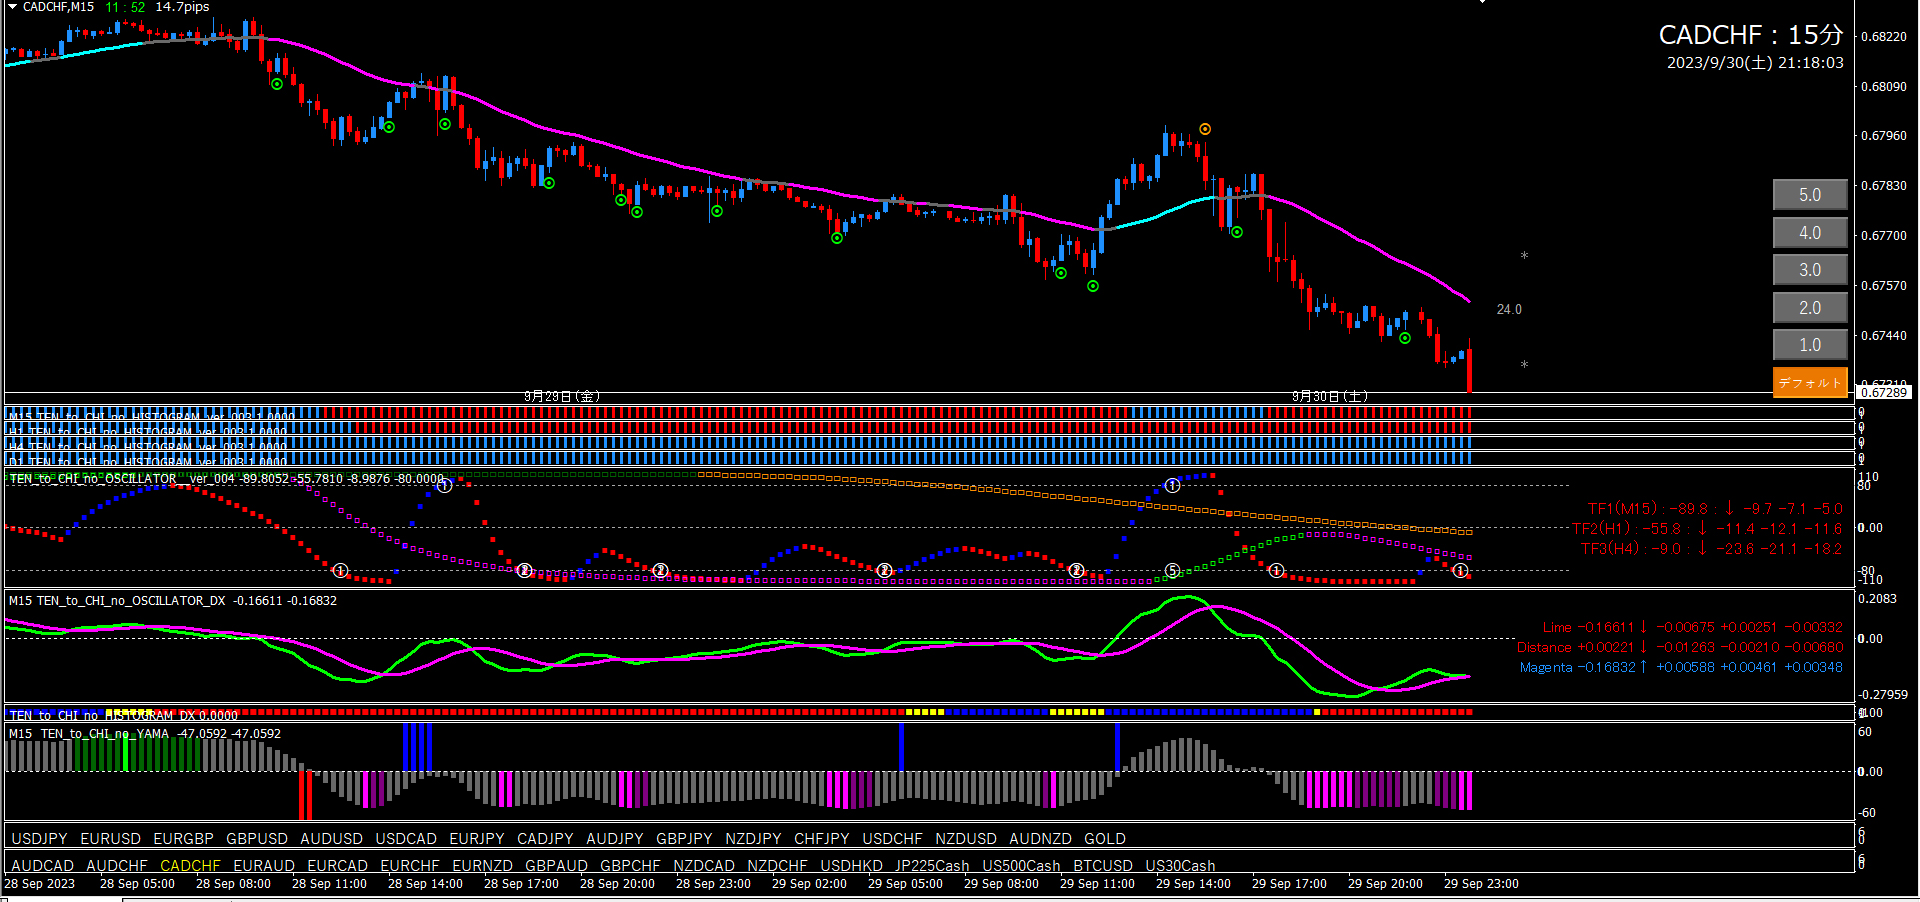1920x902 pixels.
Task: Go to the AUDJPY symbol
Action: pyautogui.click(x=615, y=839)
